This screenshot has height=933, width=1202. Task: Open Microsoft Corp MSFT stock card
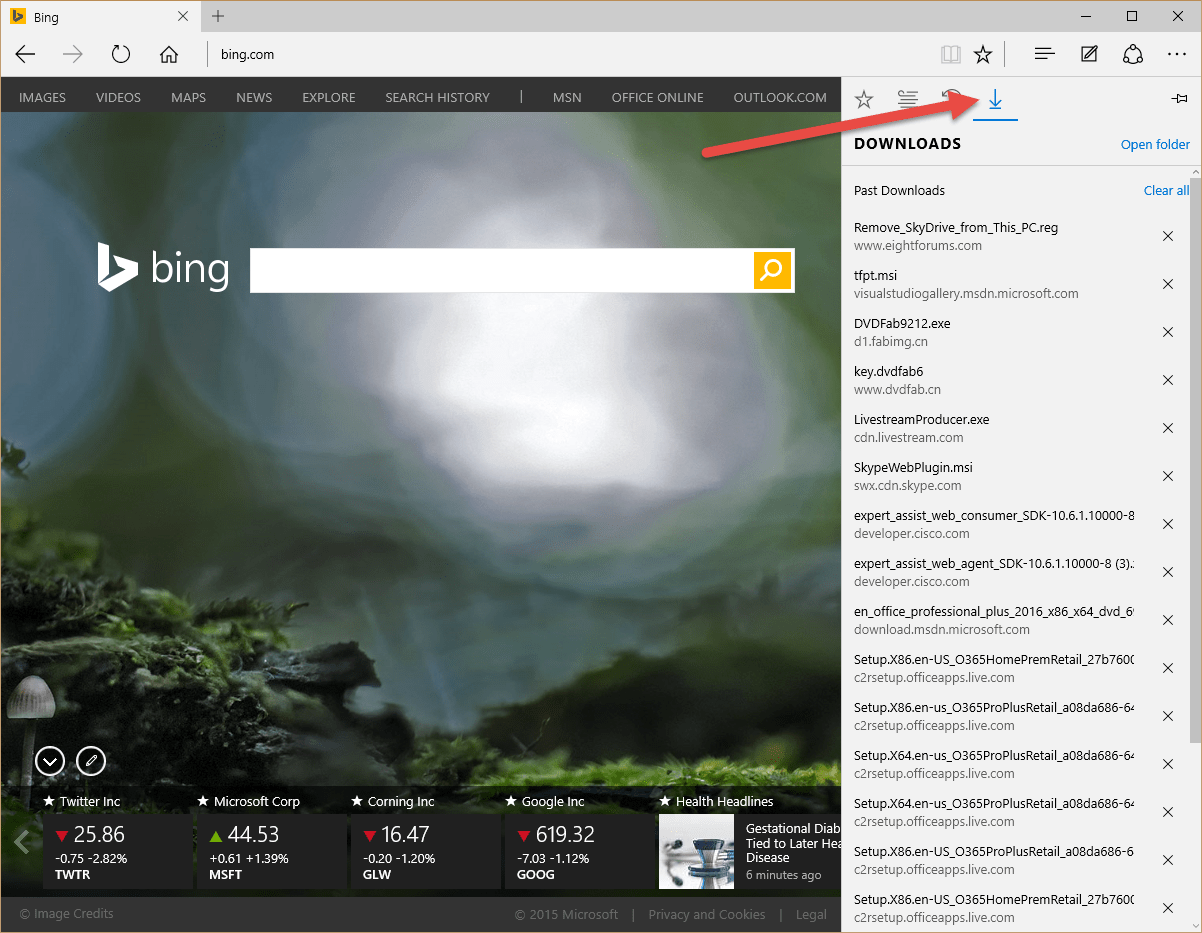point(271,851)
